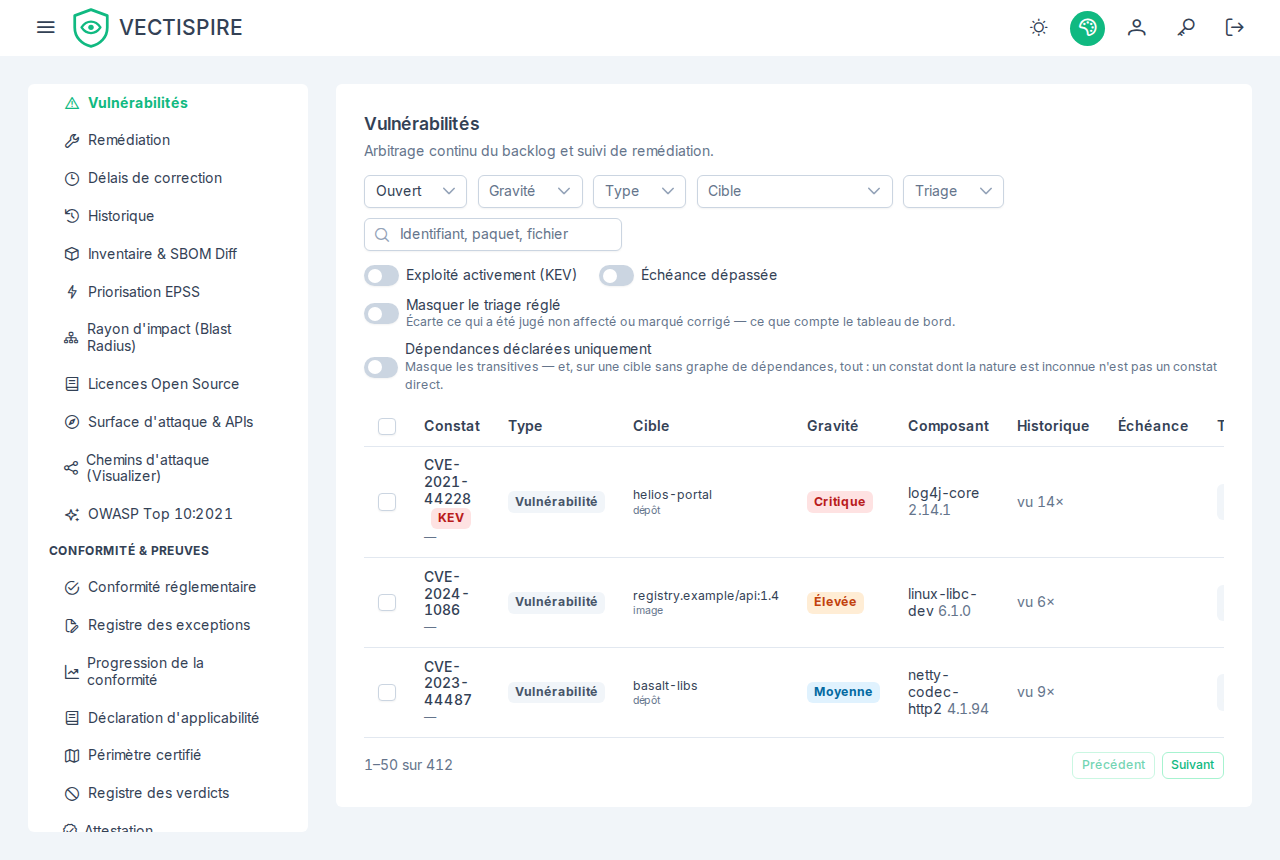Click the key icon in header

1186,27
